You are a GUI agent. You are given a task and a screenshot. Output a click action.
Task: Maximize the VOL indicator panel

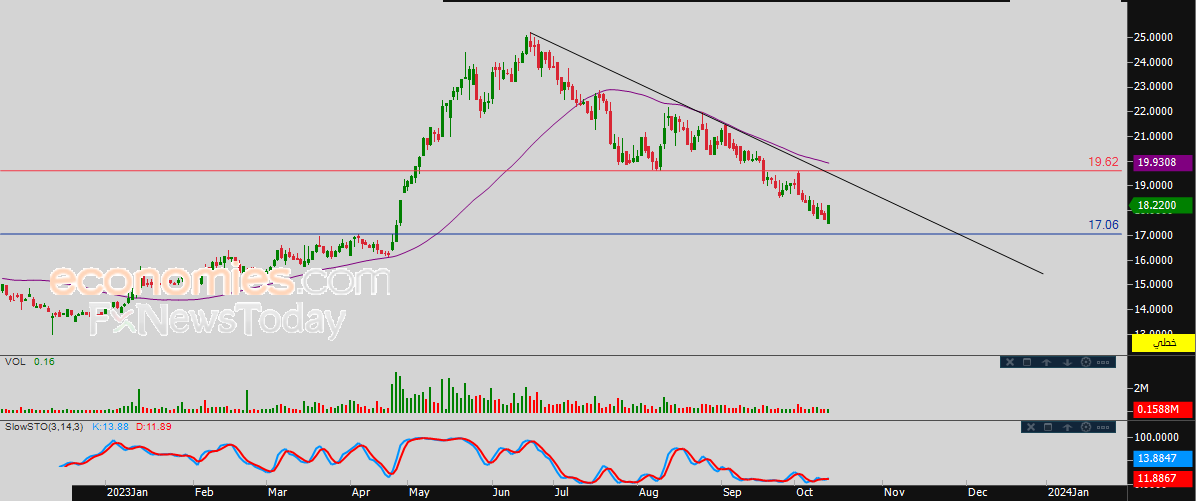1027,362
